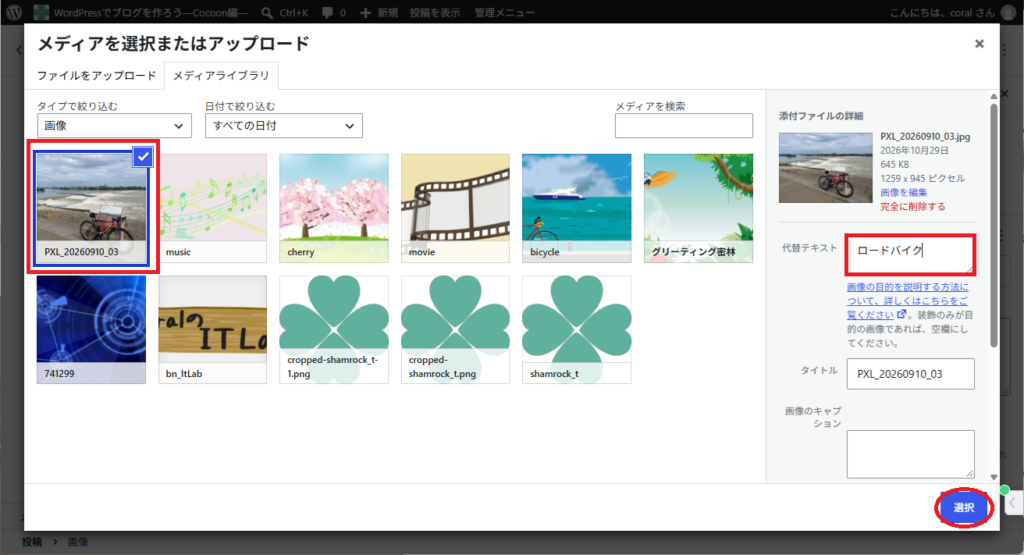
Task: Click the PXL_20260910_03.jpg filename text
Action: click(925, 136)
